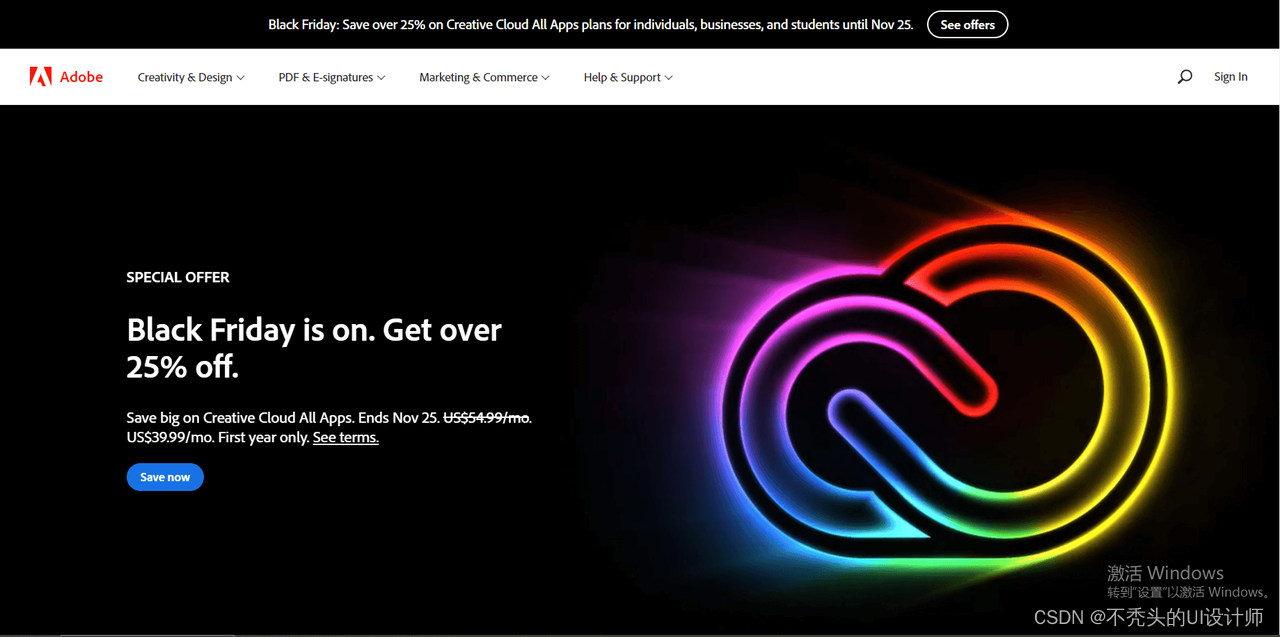Click the US$39.99/mo price text

[x=170, y=437]
